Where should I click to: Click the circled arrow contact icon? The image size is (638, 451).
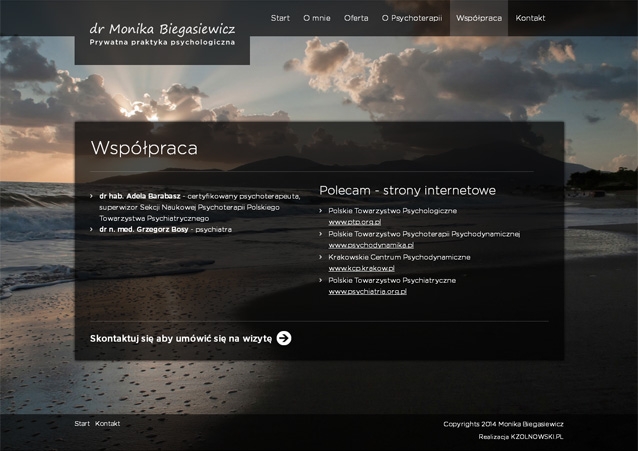[x=284, y=338]
